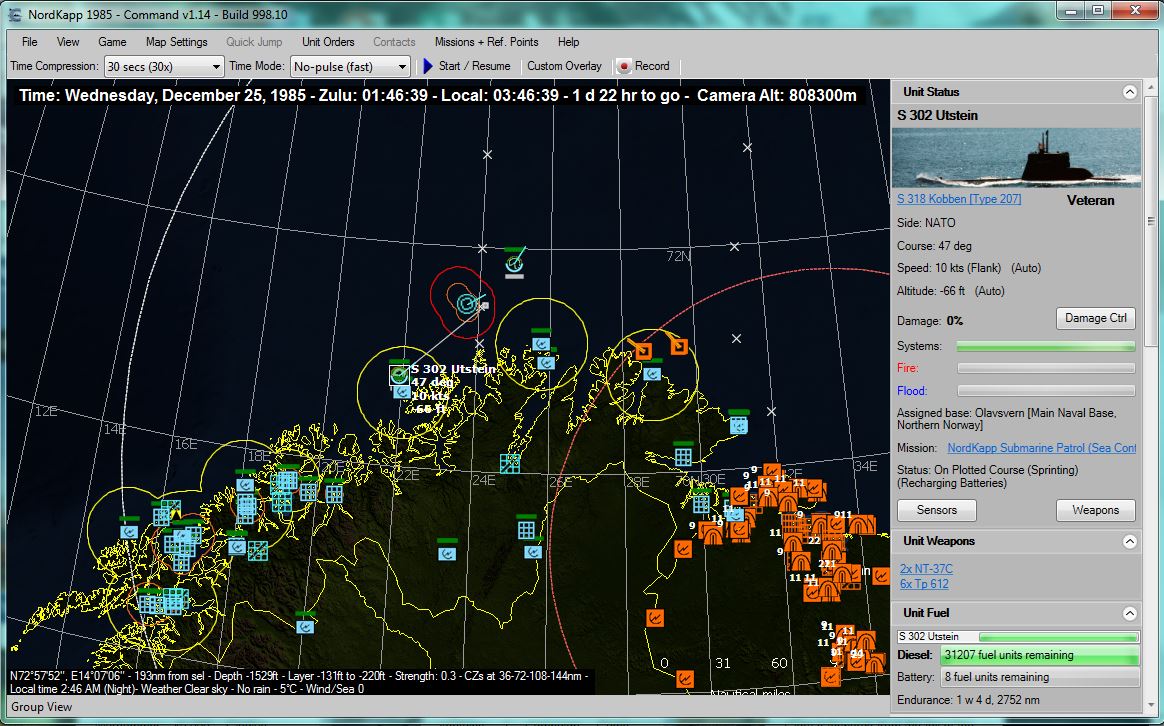Click the cyan contact inside the red range circle

click(466, 303)
